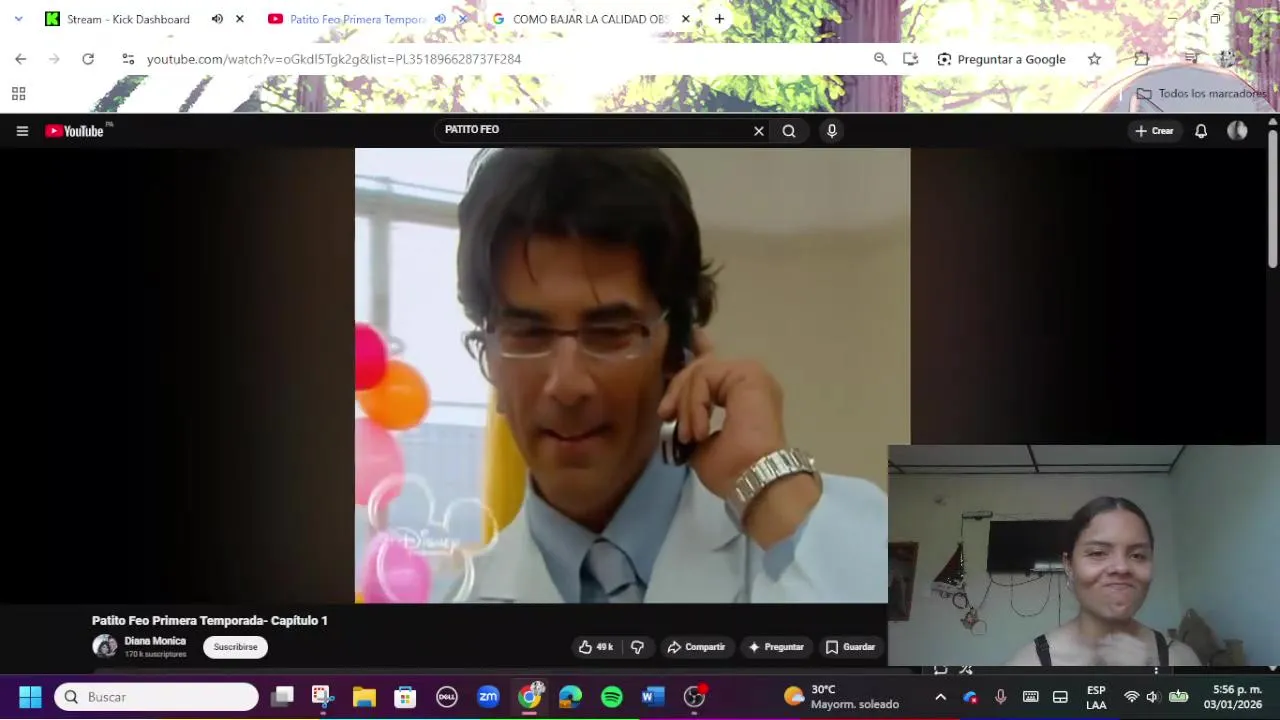The image size is (1280, 720).
Task: Open zoom level magnifier in address bar
Action: point(880,59)
